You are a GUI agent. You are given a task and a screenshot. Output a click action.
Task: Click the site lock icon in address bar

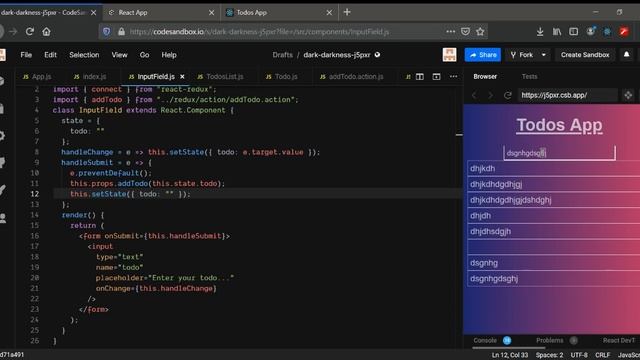[x=121, y=31]
